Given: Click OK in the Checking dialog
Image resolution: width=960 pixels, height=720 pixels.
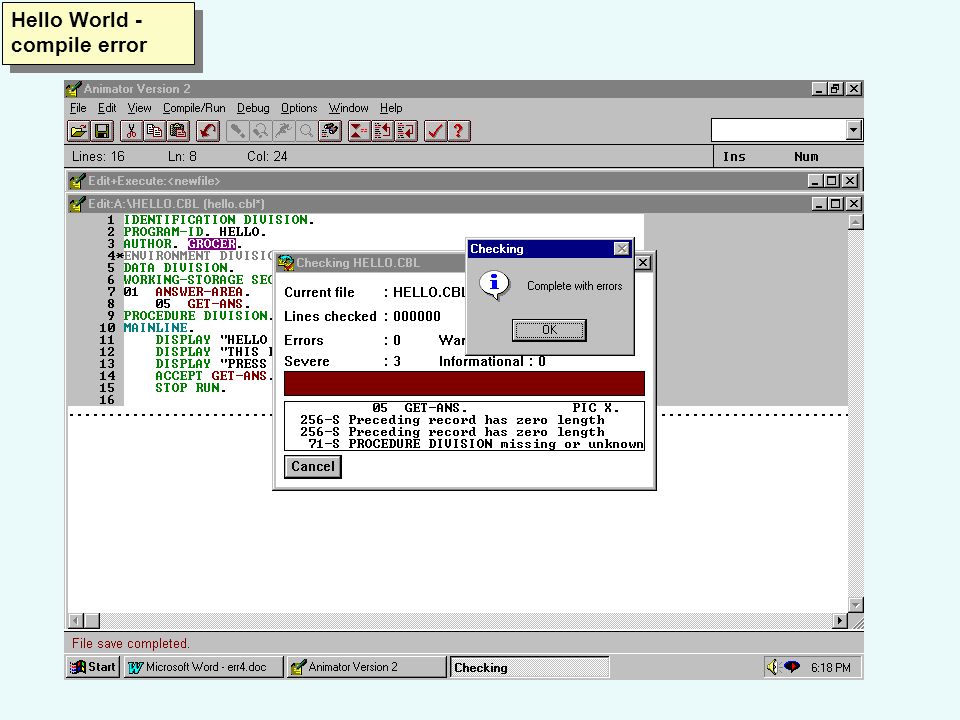Looking at the screenshot, I should (x=549, y=330).
